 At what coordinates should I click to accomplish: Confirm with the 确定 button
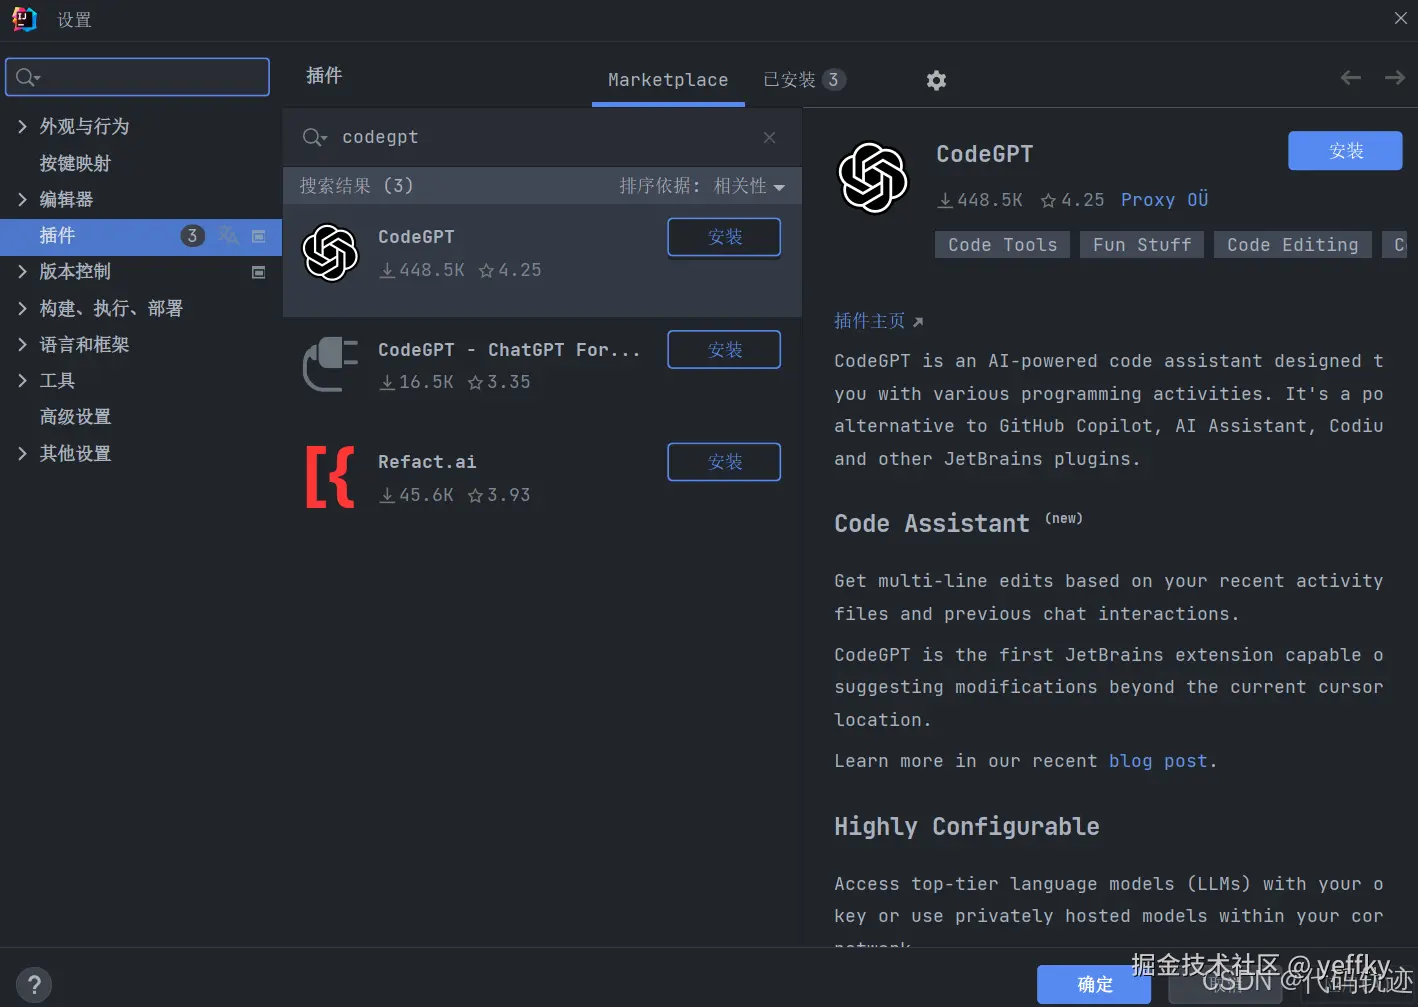click(1094, 984)
